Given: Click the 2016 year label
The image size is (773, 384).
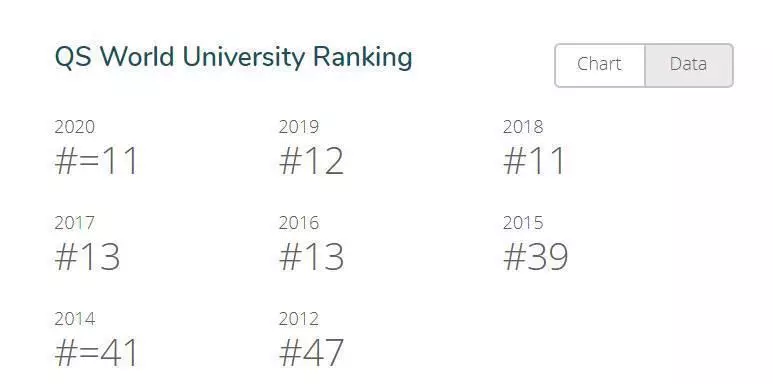Looking at the screenshot, I should pos(299,223).
